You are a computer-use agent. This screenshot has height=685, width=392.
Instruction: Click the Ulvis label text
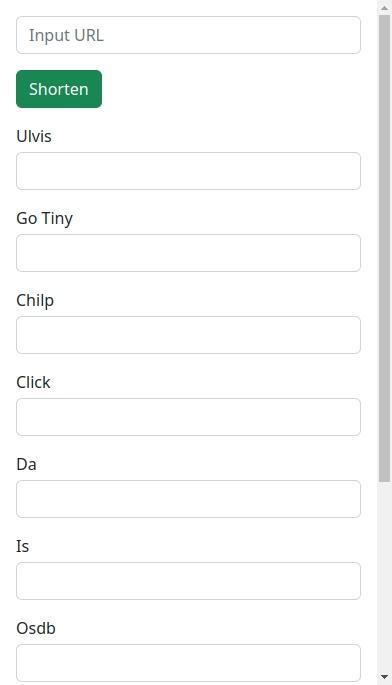pos(34,136)
